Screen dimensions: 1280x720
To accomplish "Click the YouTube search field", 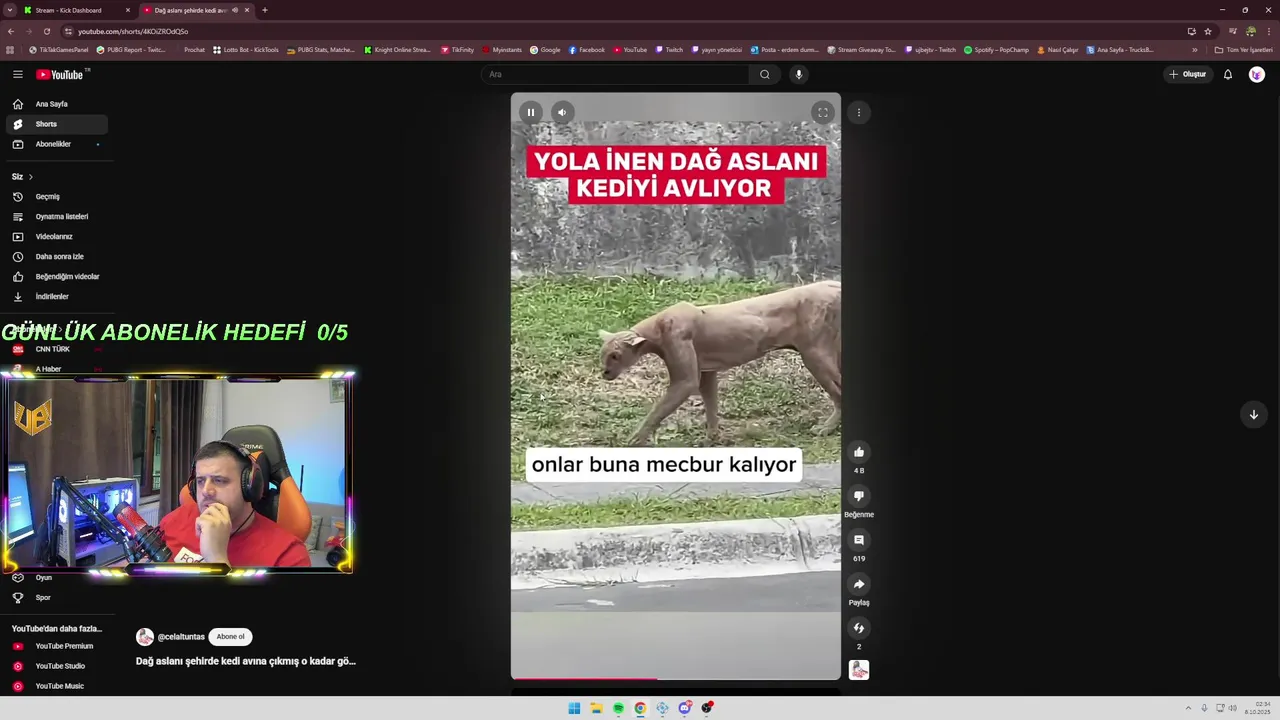I will click(615, 74).
